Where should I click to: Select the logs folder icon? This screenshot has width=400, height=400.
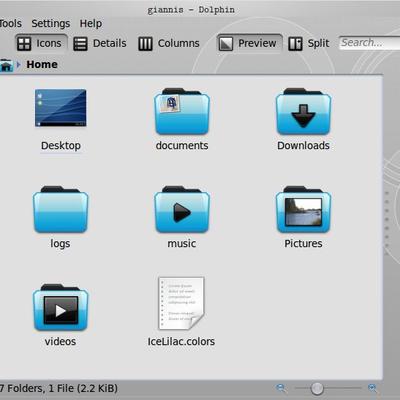tap(60, 209)
